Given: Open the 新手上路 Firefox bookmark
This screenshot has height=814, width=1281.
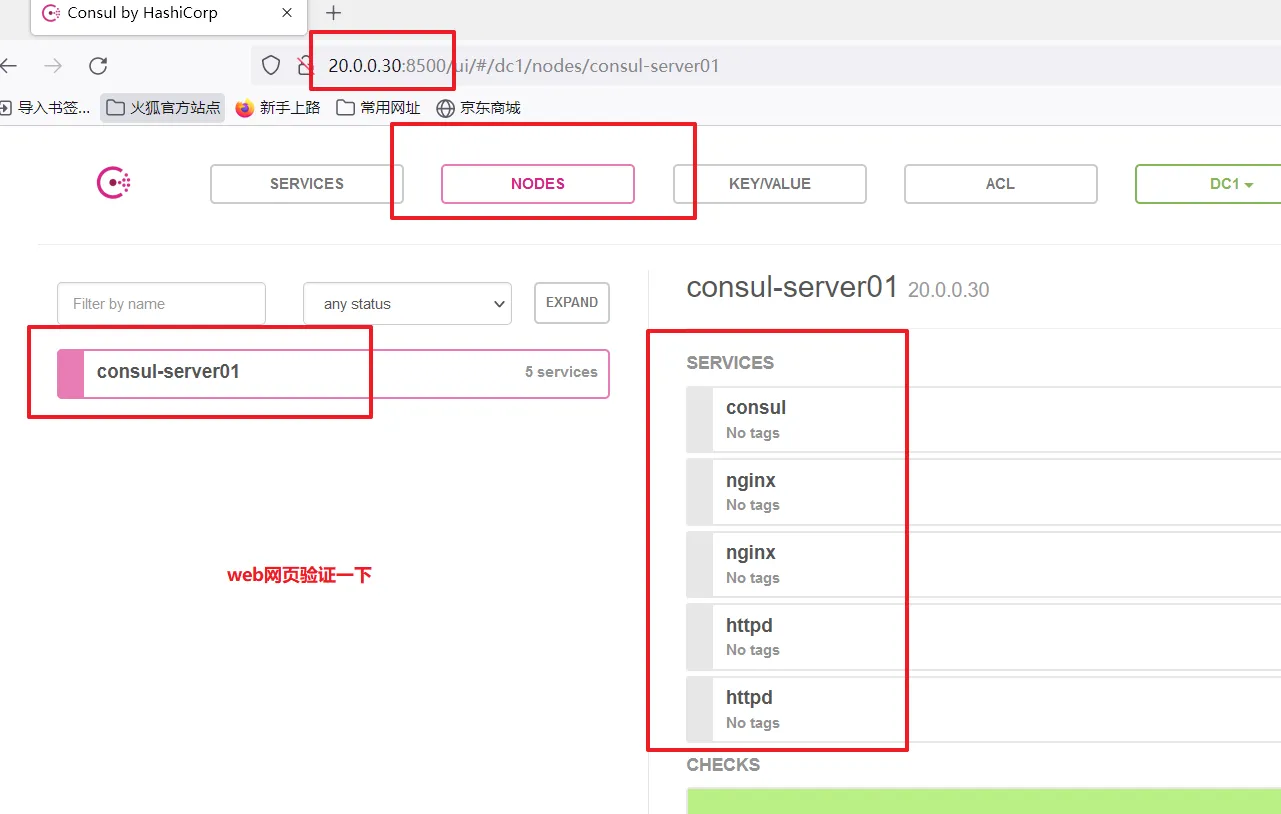Looking at the screenshot, I should (x=278, y=107).
